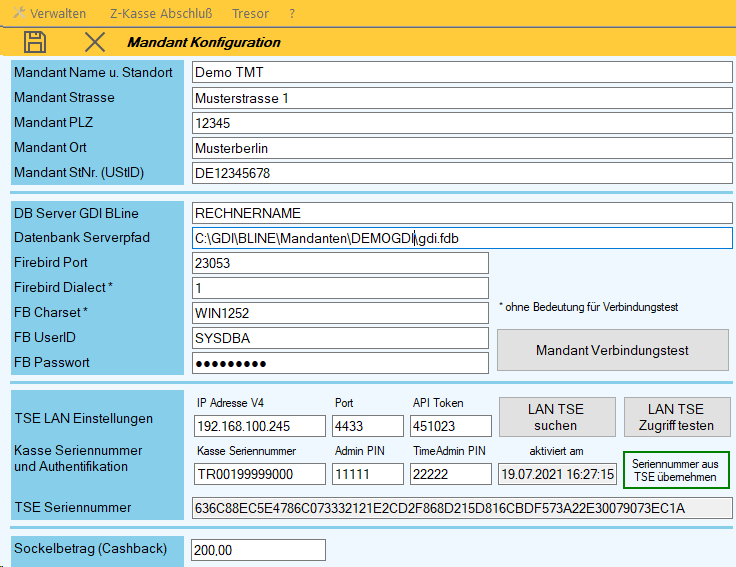Click the API Token caption
Viewport: 736px width, 567px height.
438,403
